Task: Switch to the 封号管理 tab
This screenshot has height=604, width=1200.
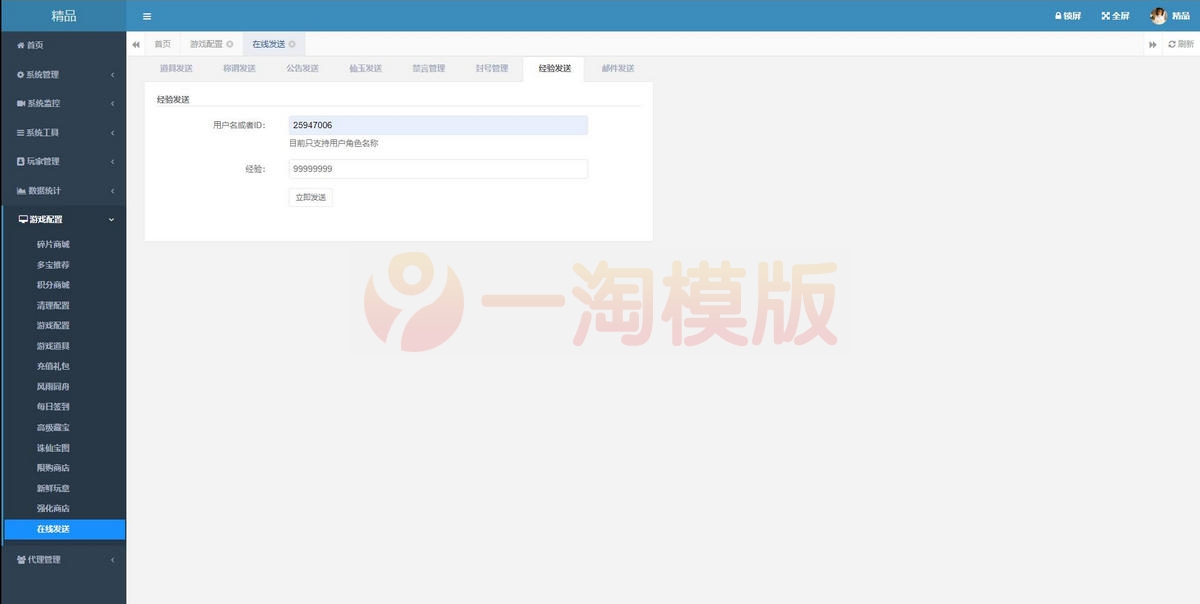Action: [x=491, y=68]
